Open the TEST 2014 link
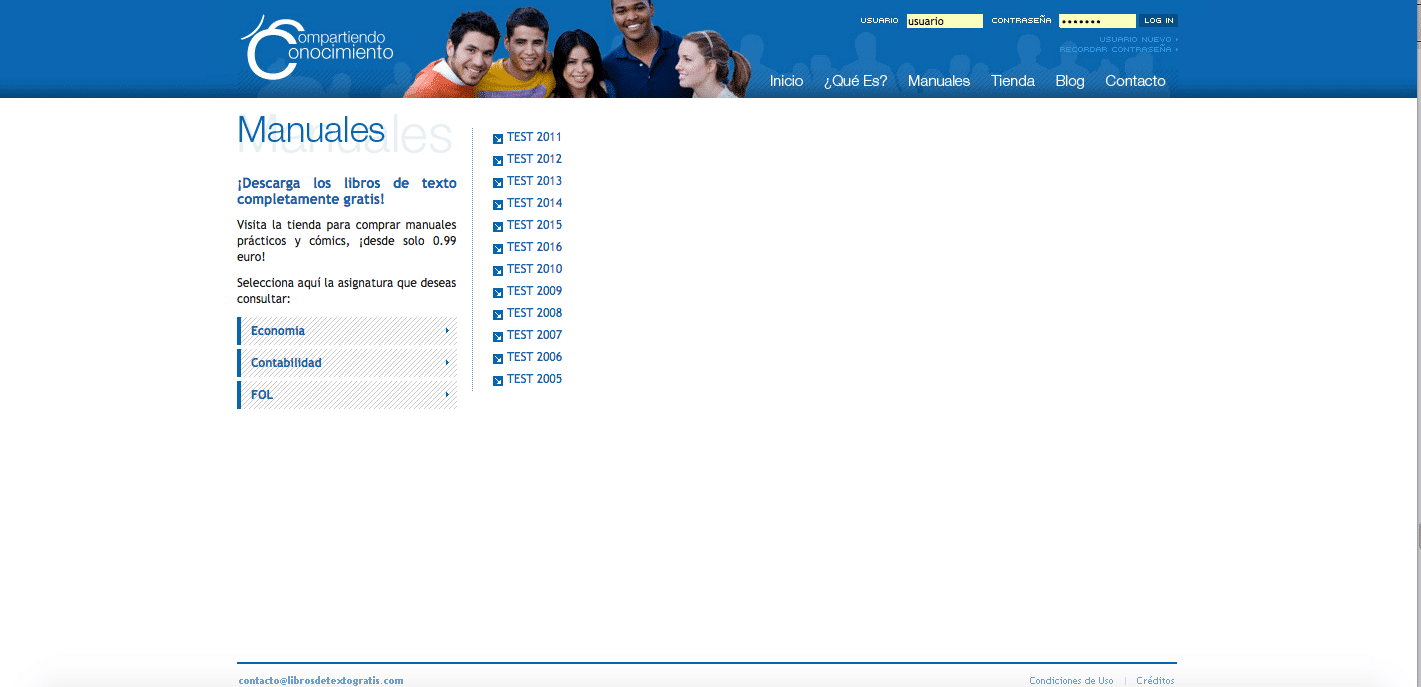This screenshot has width=1421, height=687. [x=534, y=203]
